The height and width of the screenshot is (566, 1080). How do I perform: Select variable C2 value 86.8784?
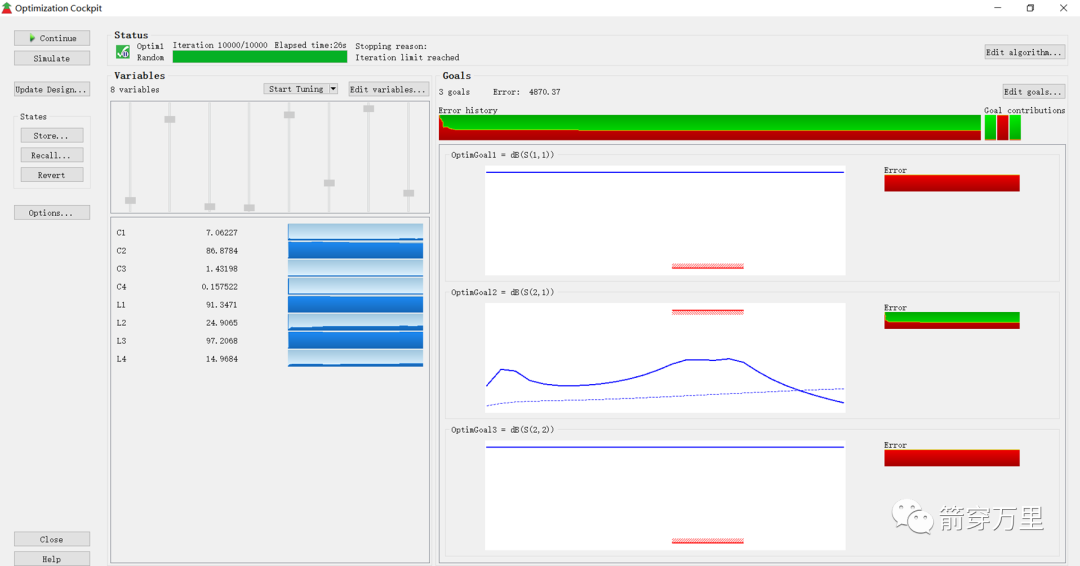pyautogui.click(x=221, y=251)
